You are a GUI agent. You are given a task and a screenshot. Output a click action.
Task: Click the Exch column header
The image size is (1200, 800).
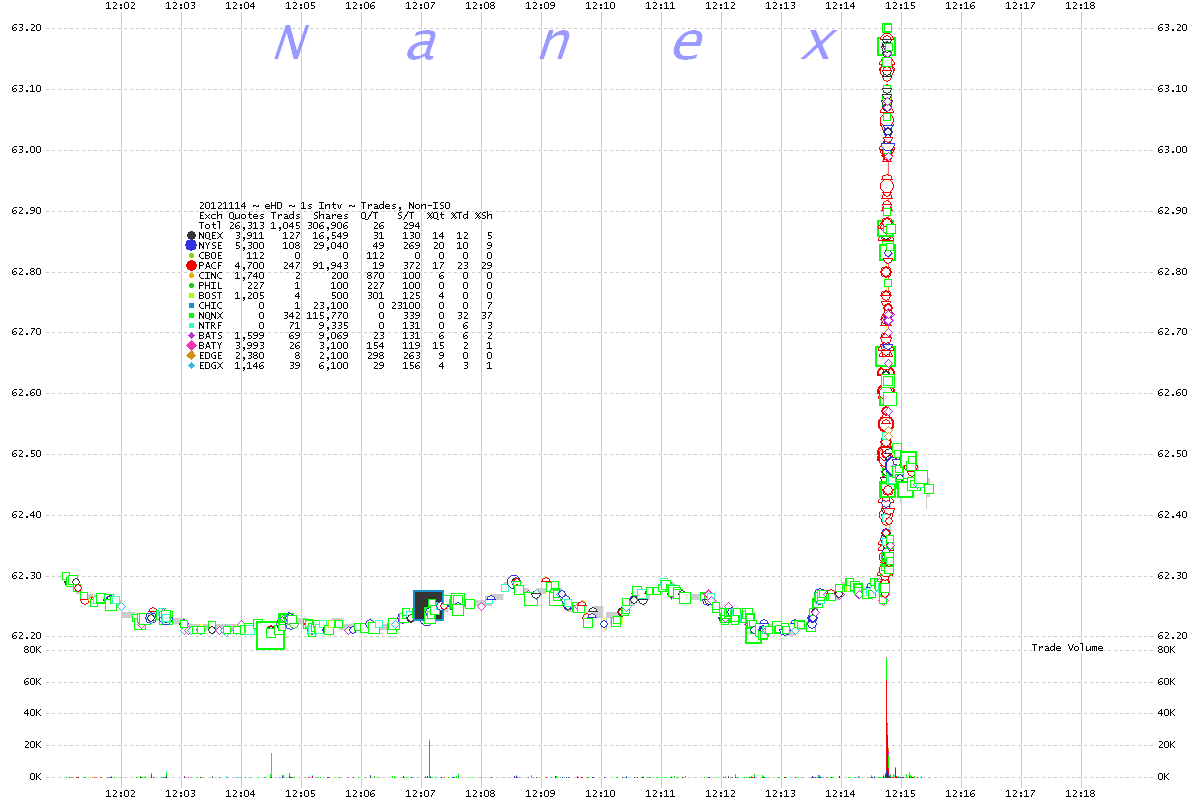tap(210, 215)
